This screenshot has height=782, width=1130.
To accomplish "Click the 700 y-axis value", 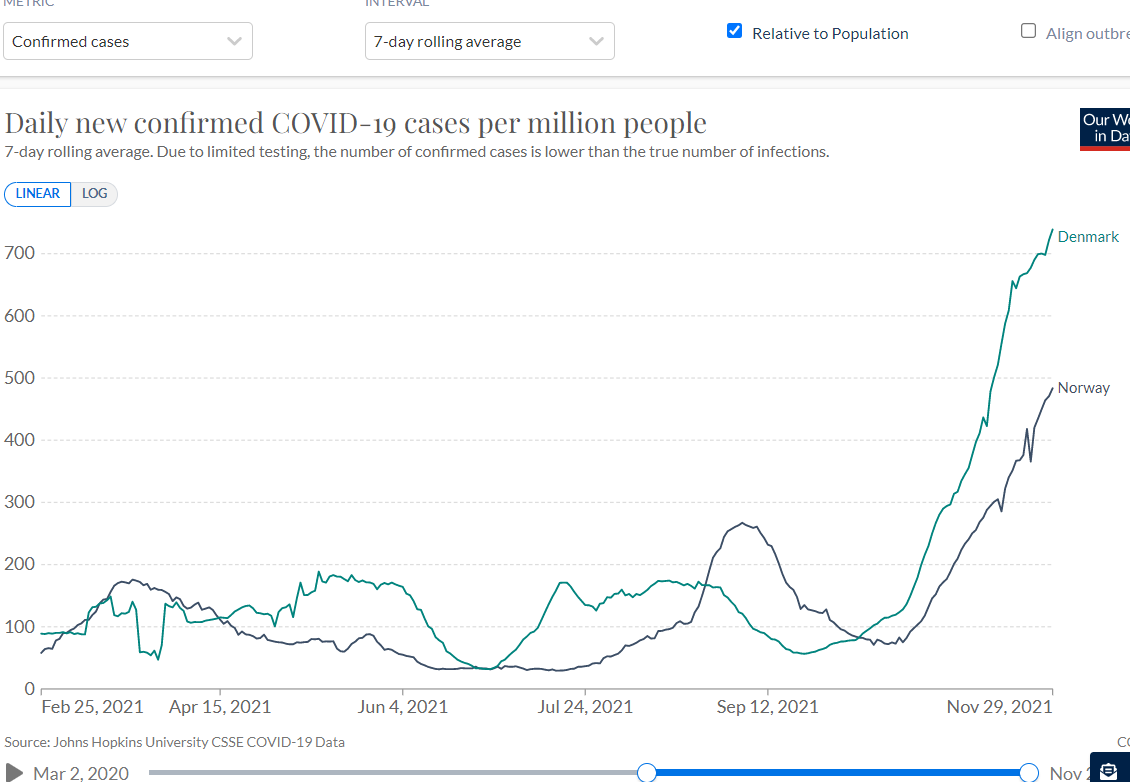I will (x=20, y=253).
